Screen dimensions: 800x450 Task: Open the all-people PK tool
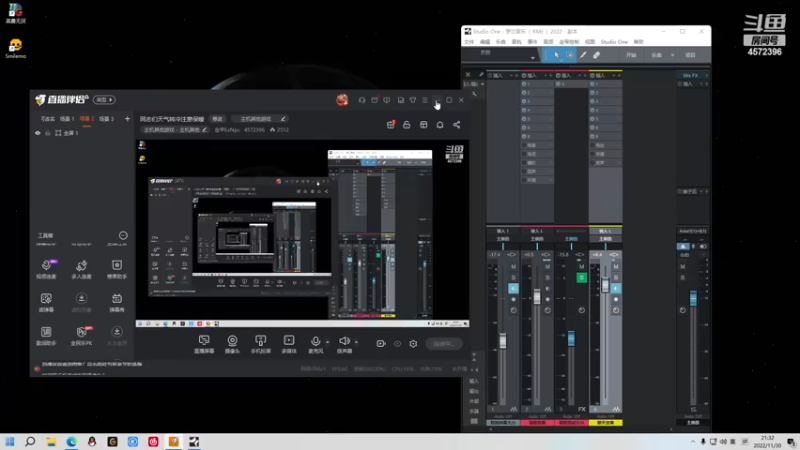click(x=81, y=335)
